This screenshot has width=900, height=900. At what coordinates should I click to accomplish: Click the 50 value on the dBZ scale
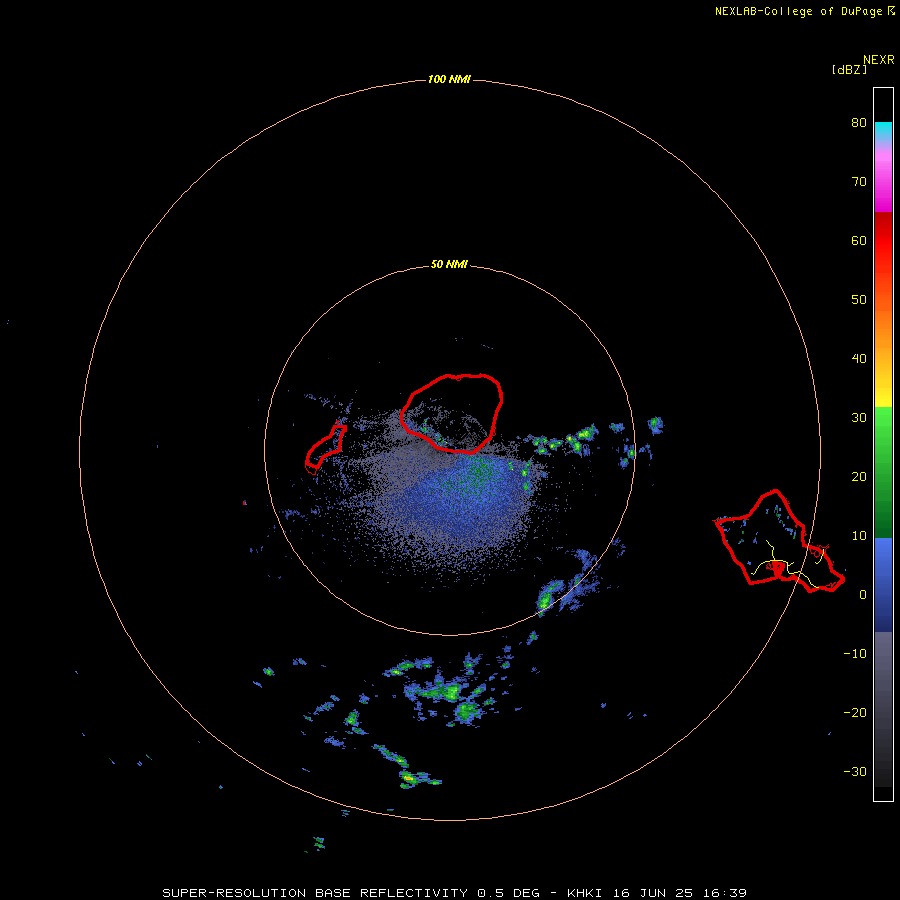(x=859, y=300)
